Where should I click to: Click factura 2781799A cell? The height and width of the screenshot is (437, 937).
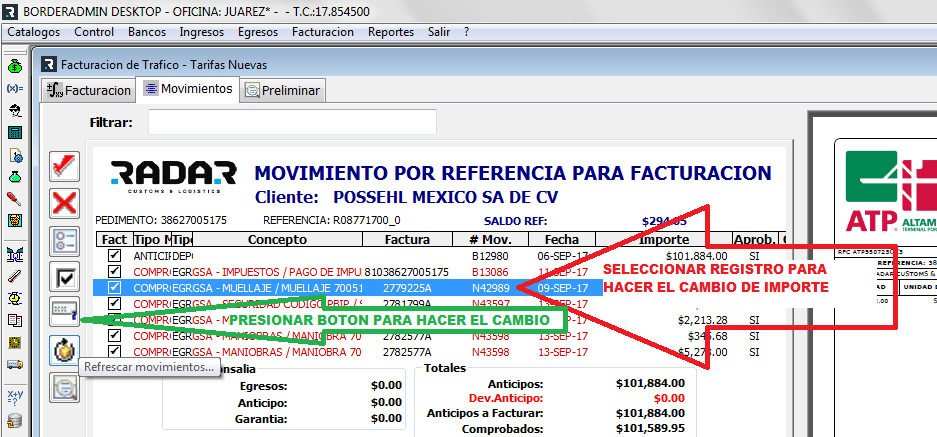[407, 304]
